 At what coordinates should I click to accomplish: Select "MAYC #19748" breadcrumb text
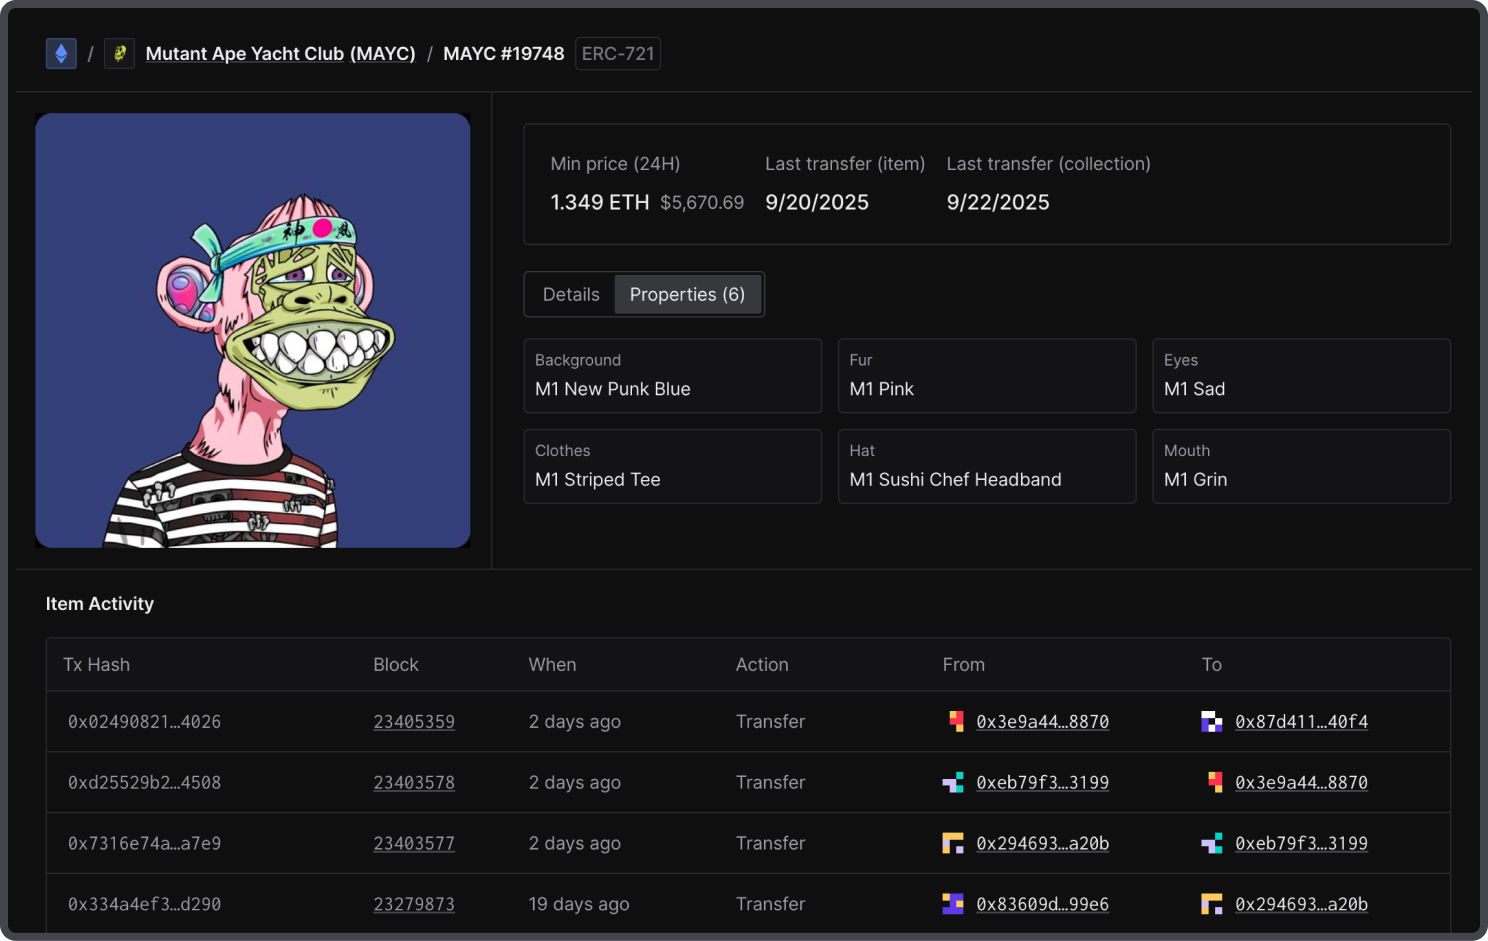[x=504, y=54]
